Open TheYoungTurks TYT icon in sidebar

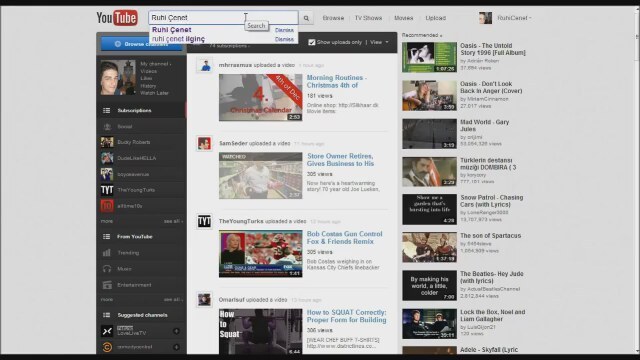(107, 190)
